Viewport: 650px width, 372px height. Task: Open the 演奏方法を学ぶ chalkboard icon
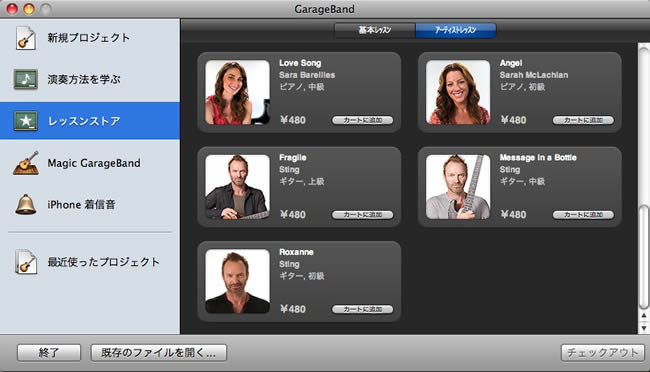pyautogui.click(x=26, y=79)
